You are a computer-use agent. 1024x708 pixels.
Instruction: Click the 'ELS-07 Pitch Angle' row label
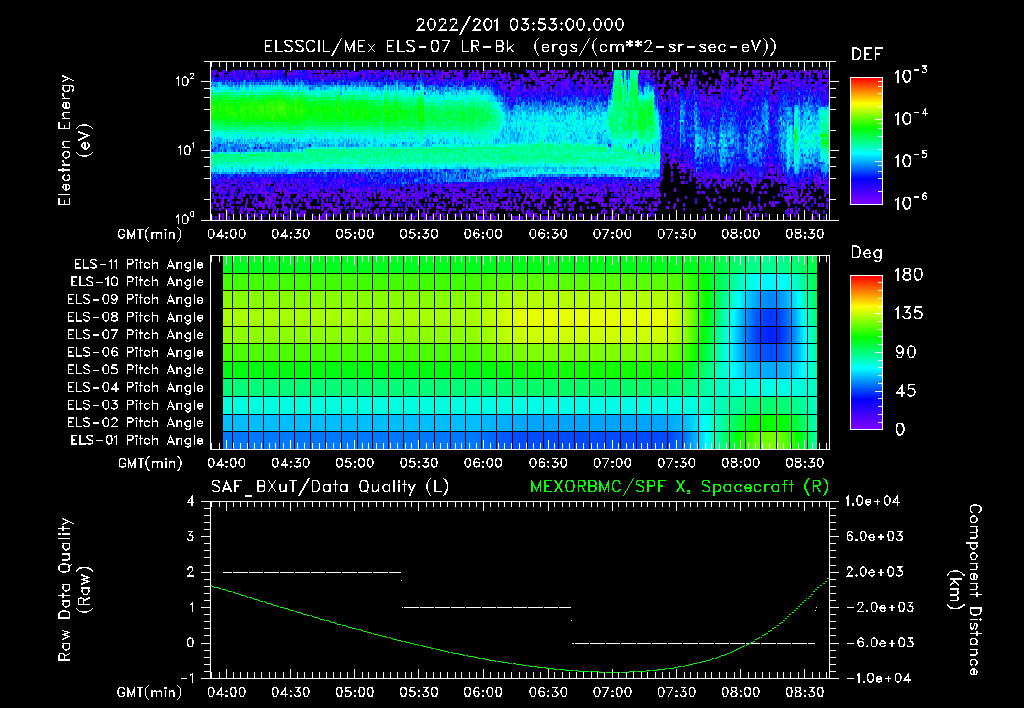[135, 334]
